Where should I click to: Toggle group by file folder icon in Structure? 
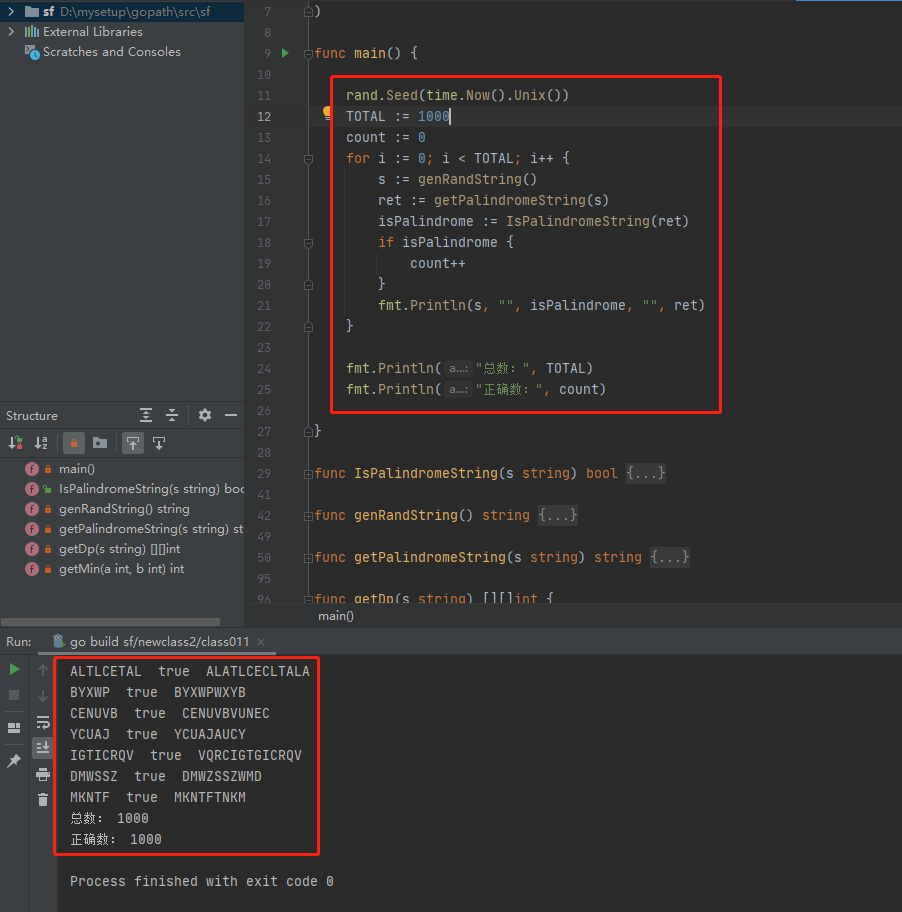[100, 443]
